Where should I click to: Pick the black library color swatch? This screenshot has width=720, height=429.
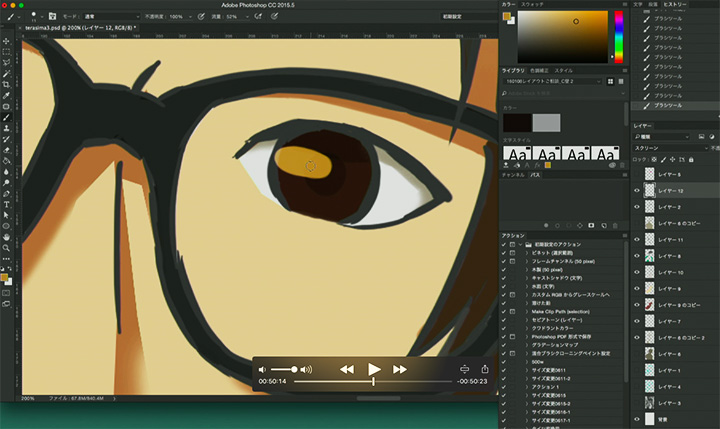coord(518,123)
